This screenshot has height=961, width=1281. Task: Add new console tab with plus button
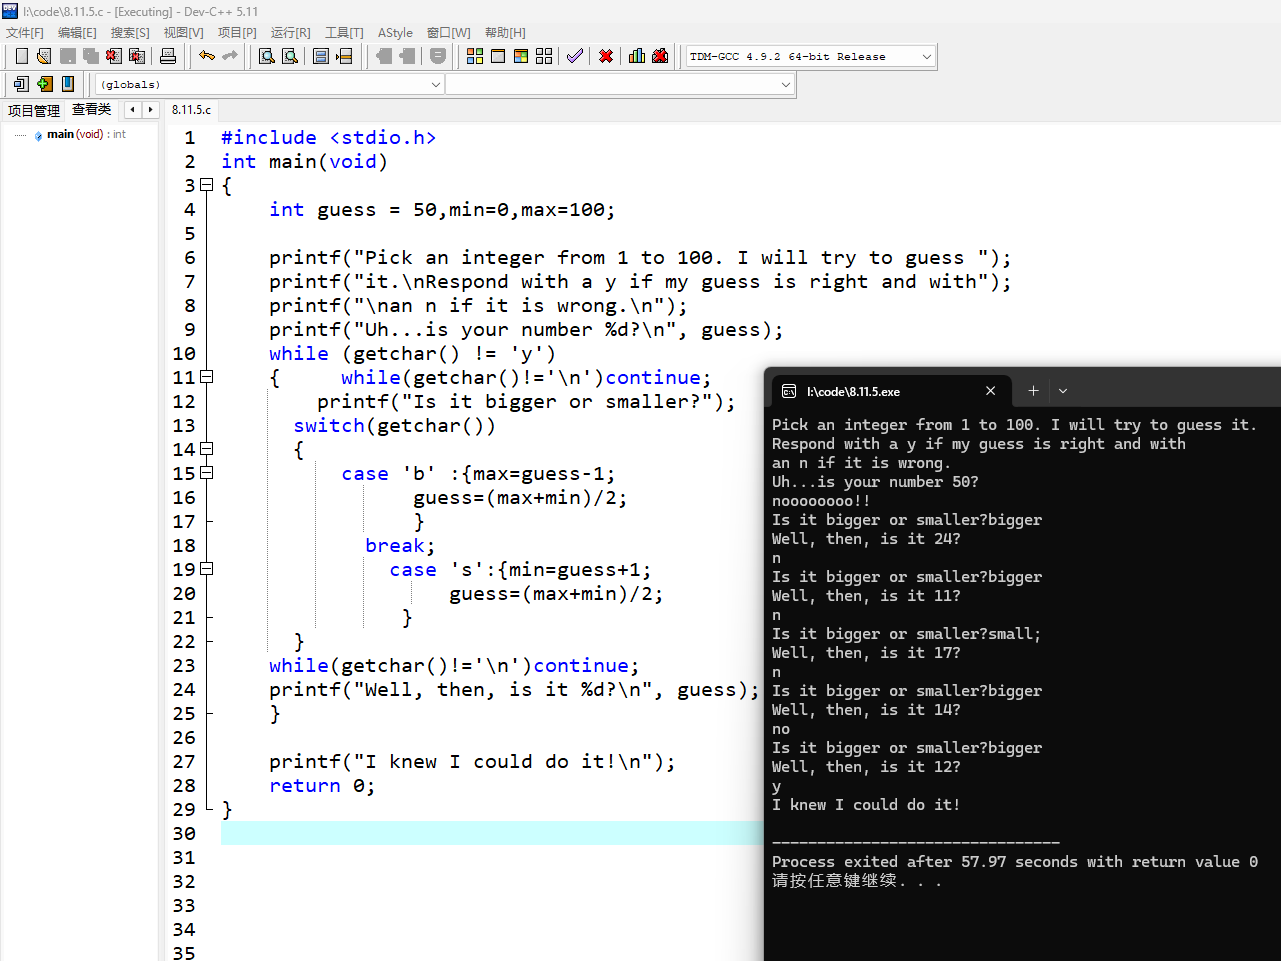click(1033, 391)
